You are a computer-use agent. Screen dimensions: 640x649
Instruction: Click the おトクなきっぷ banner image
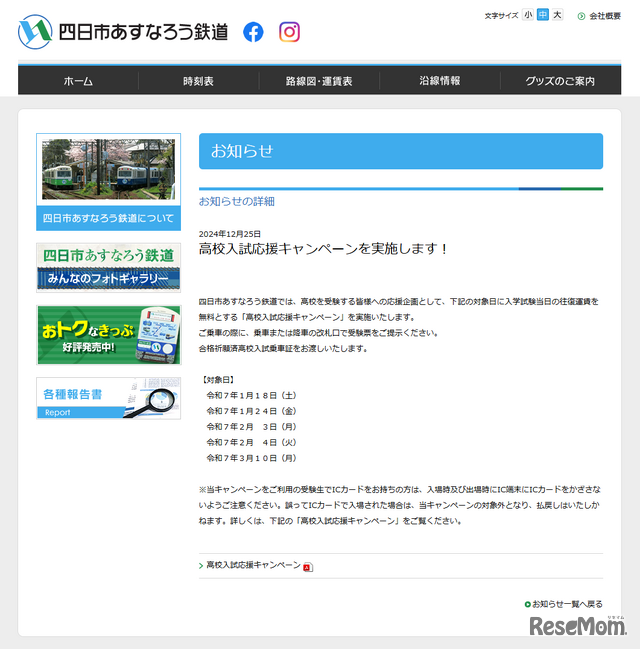[108, 335]
